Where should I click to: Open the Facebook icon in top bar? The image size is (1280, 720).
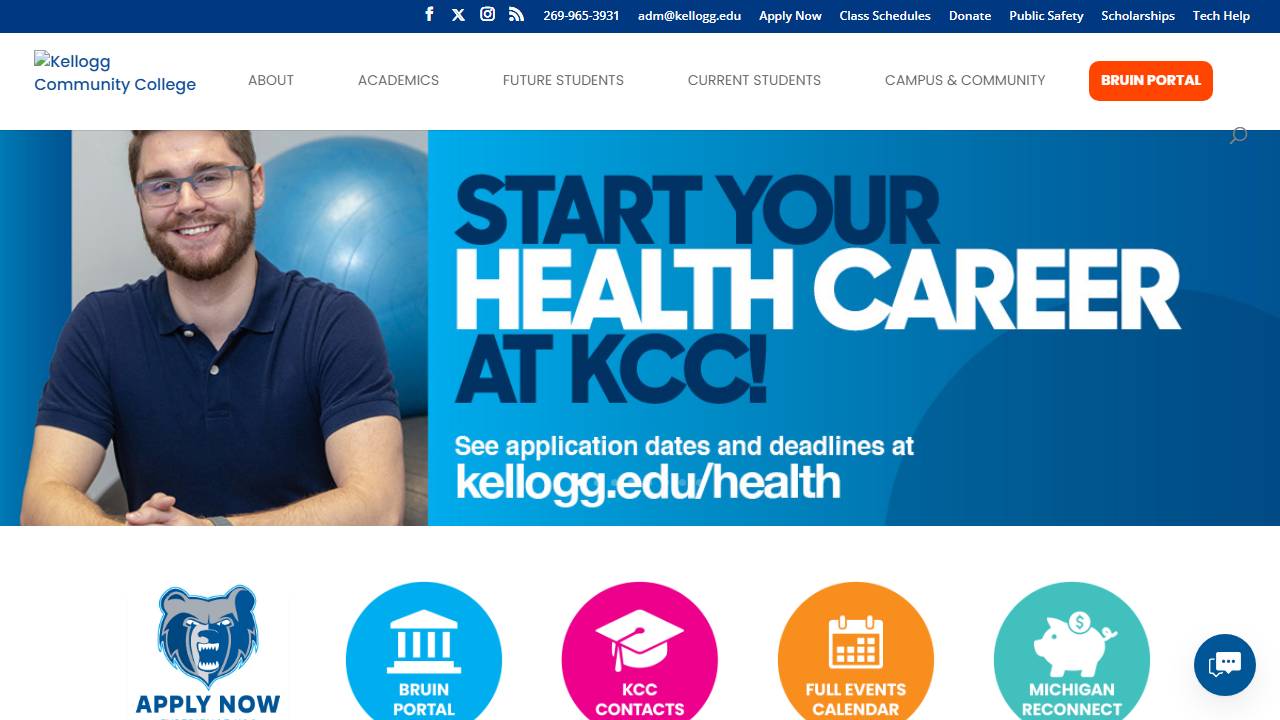tap(429, 14)
